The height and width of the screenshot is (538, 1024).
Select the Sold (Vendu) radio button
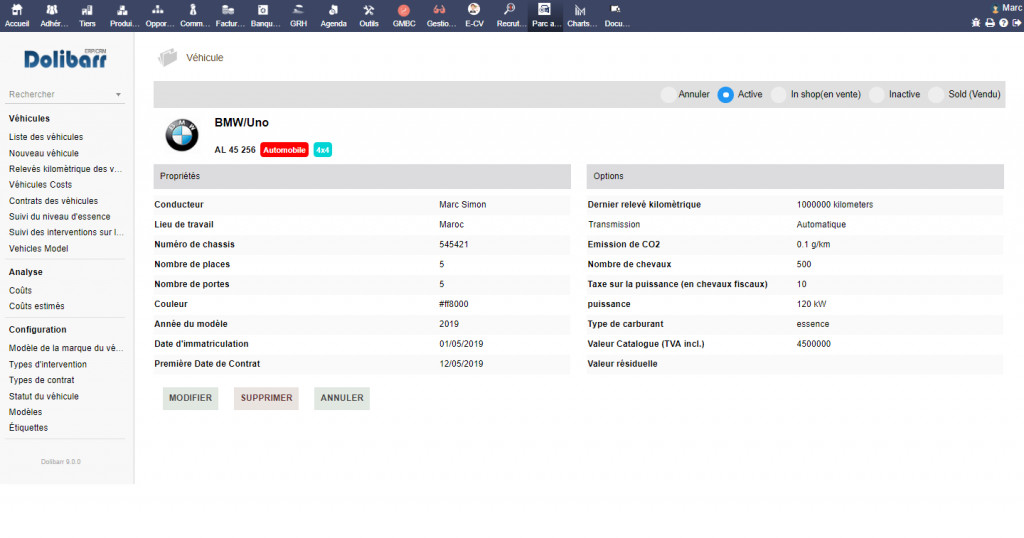tap(936, 95)
